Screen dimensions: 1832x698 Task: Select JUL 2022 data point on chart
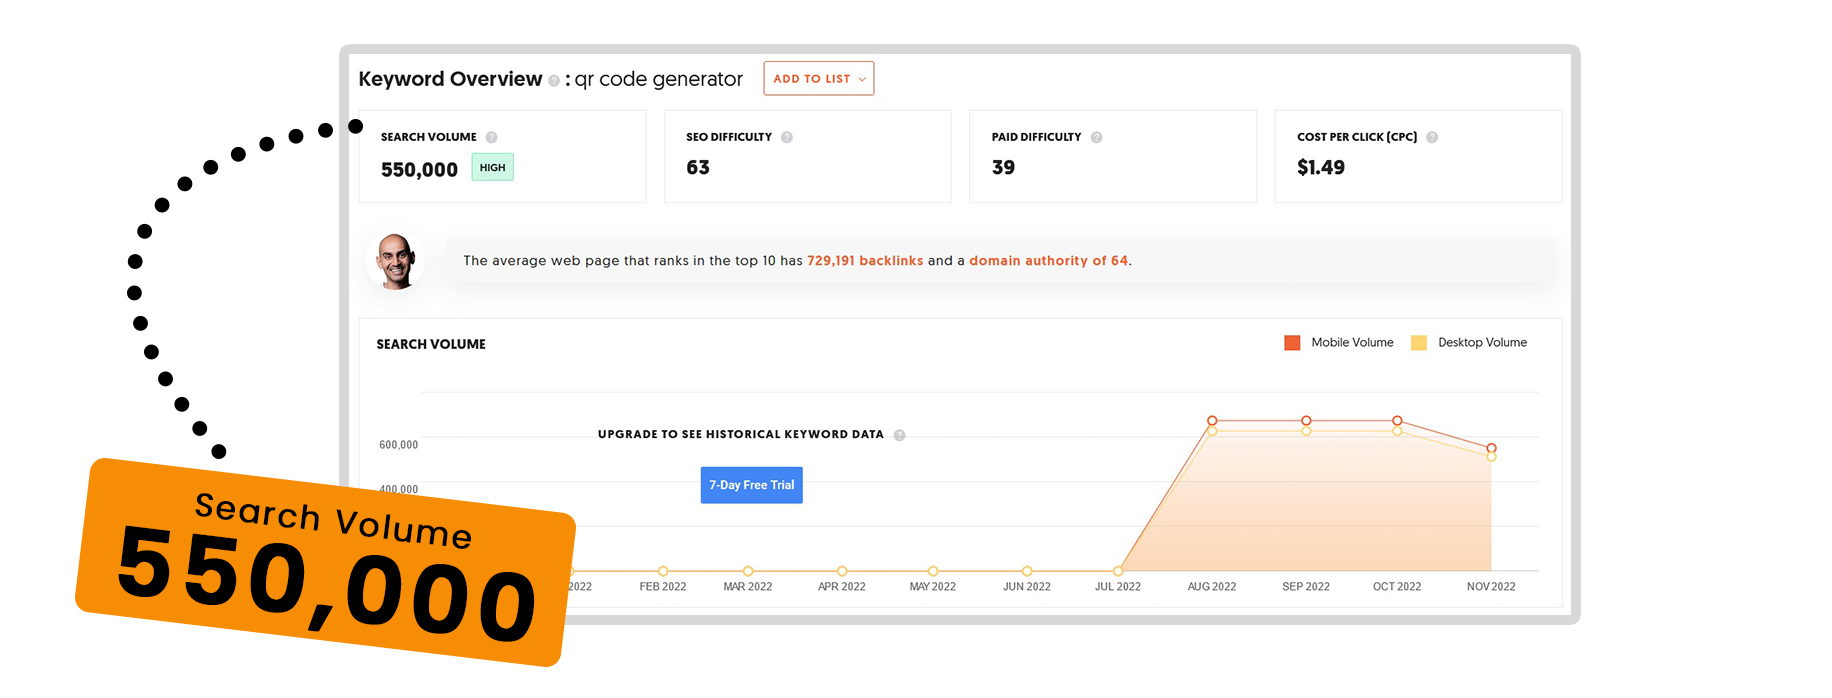click(x=1118, y=571)
